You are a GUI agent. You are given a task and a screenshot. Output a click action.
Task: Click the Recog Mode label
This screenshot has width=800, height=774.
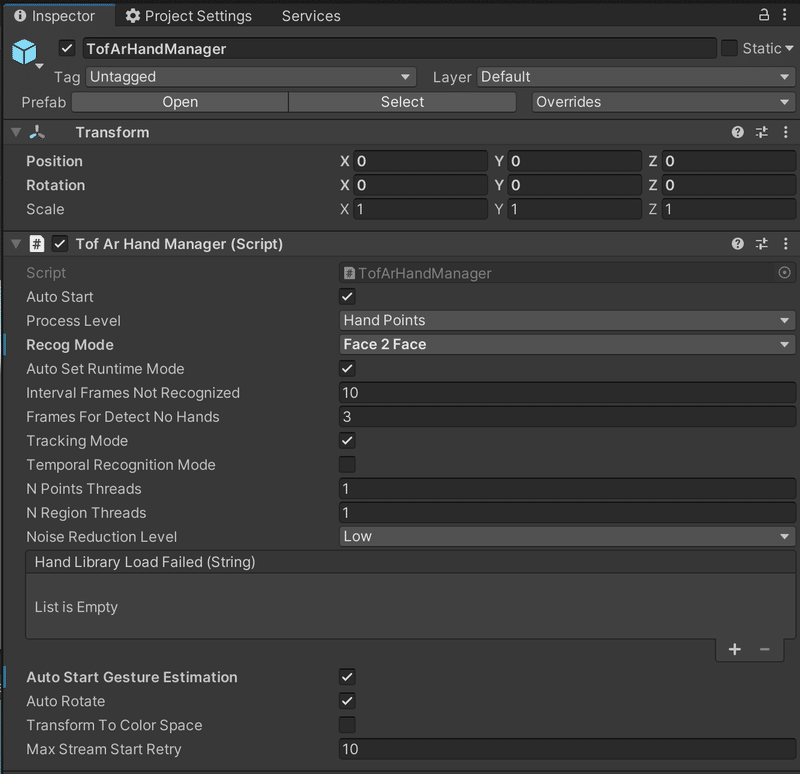pyautogui.click(x=70, y=345)
